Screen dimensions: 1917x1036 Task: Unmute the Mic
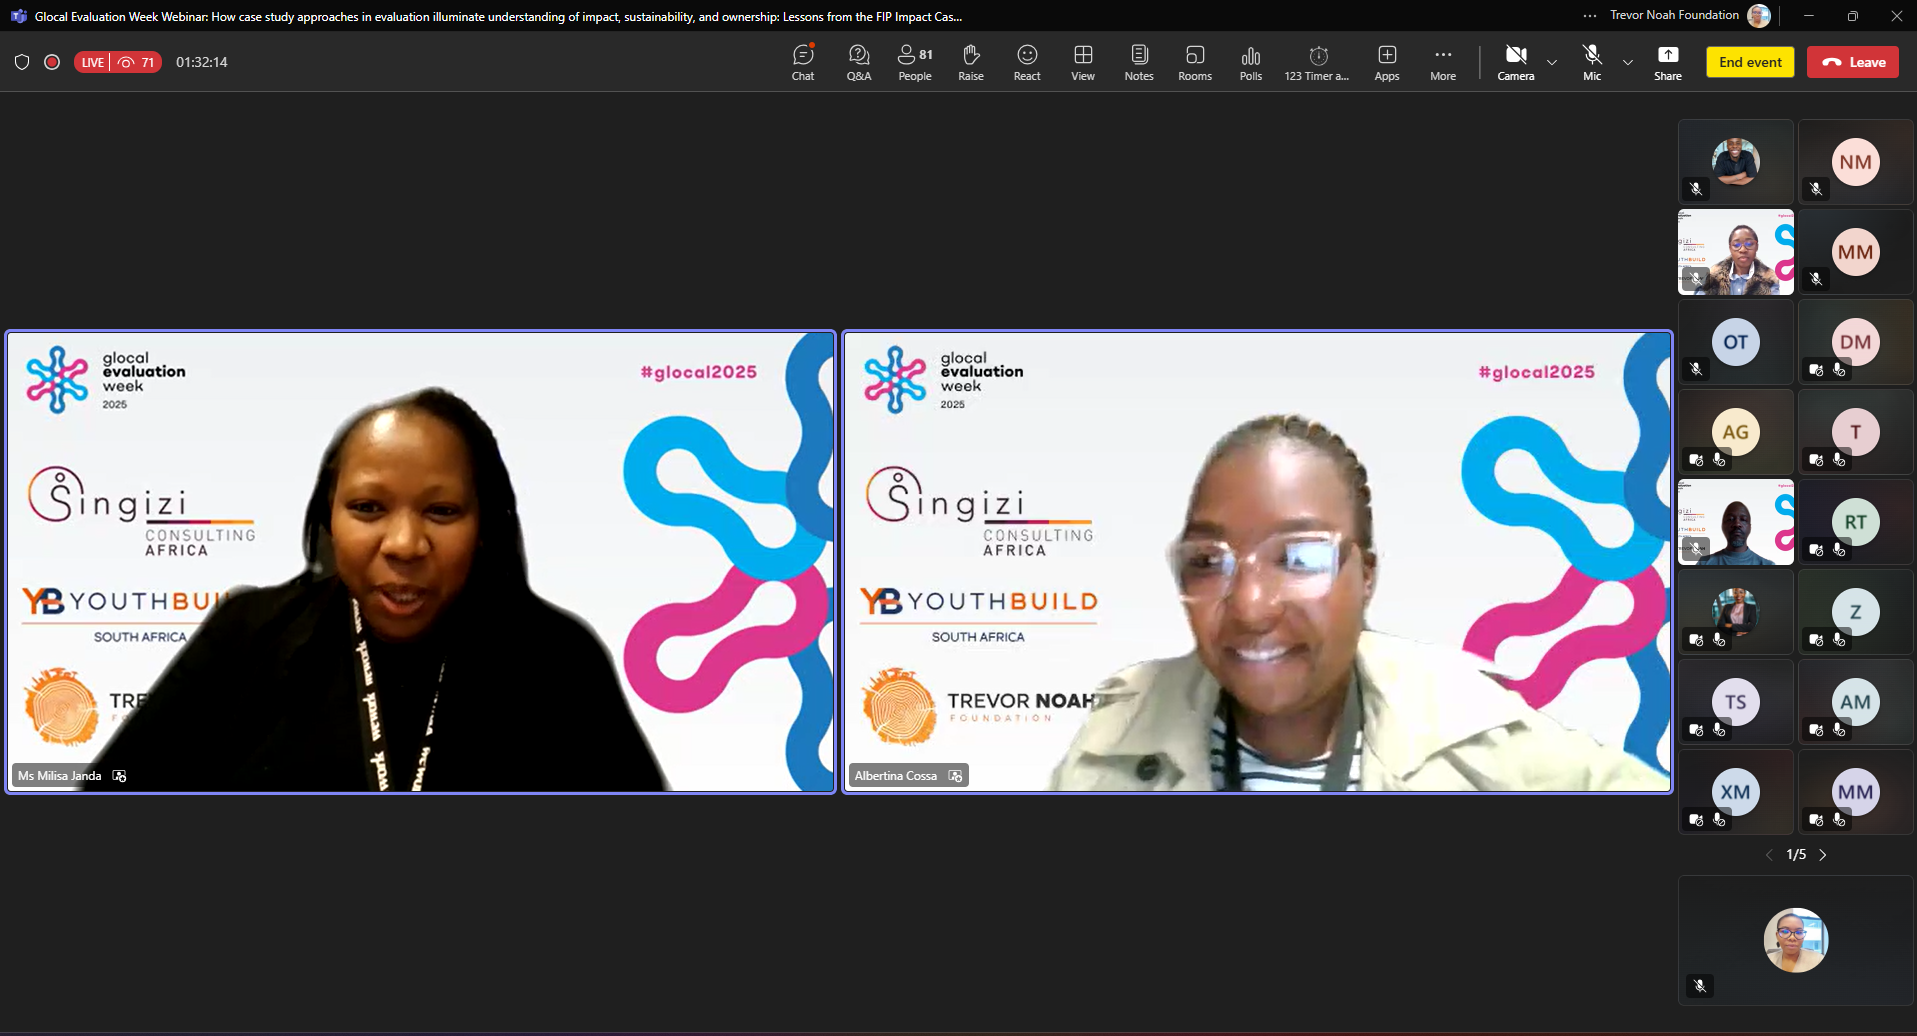pyautogui.click(x=1592, y=62)
